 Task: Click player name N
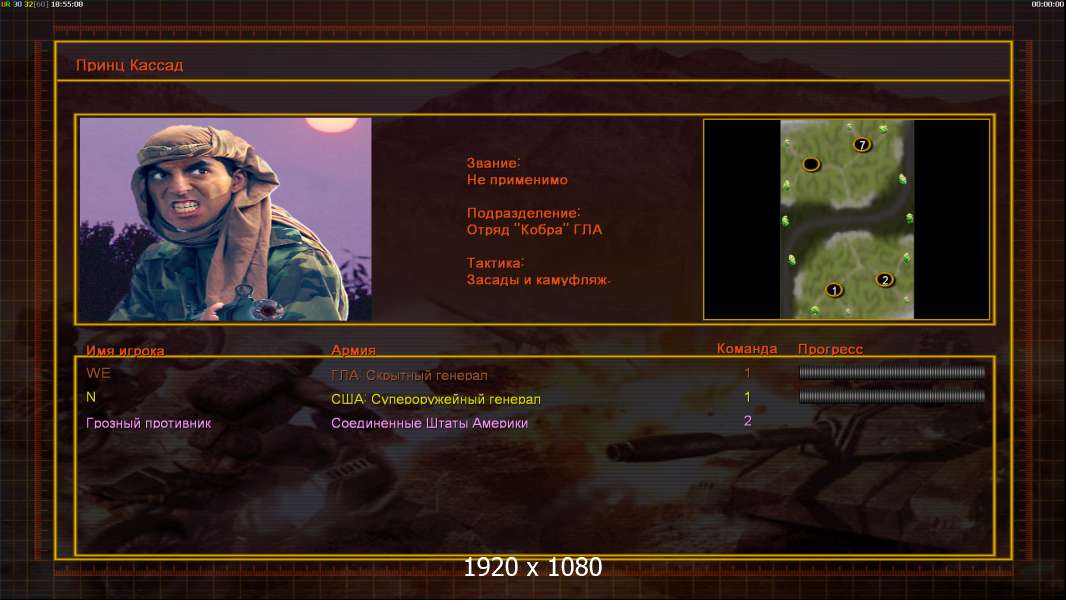[x=91, y=397]
